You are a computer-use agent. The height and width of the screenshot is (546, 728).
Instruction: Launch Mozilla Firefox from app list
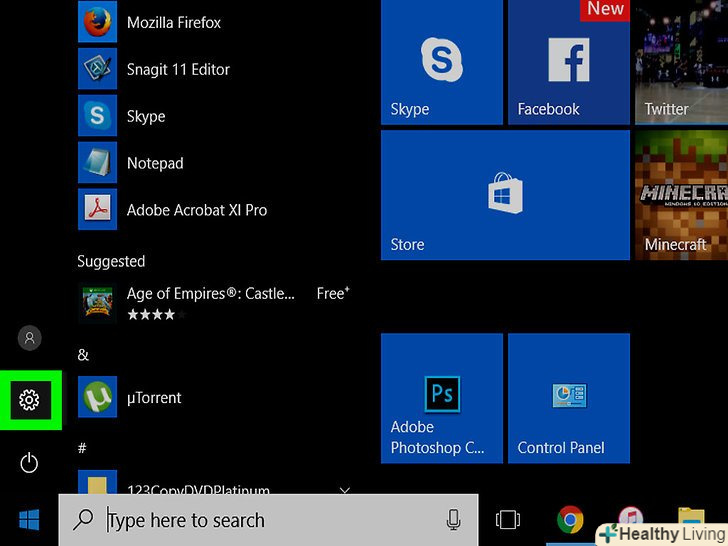(x=173, y=22)
